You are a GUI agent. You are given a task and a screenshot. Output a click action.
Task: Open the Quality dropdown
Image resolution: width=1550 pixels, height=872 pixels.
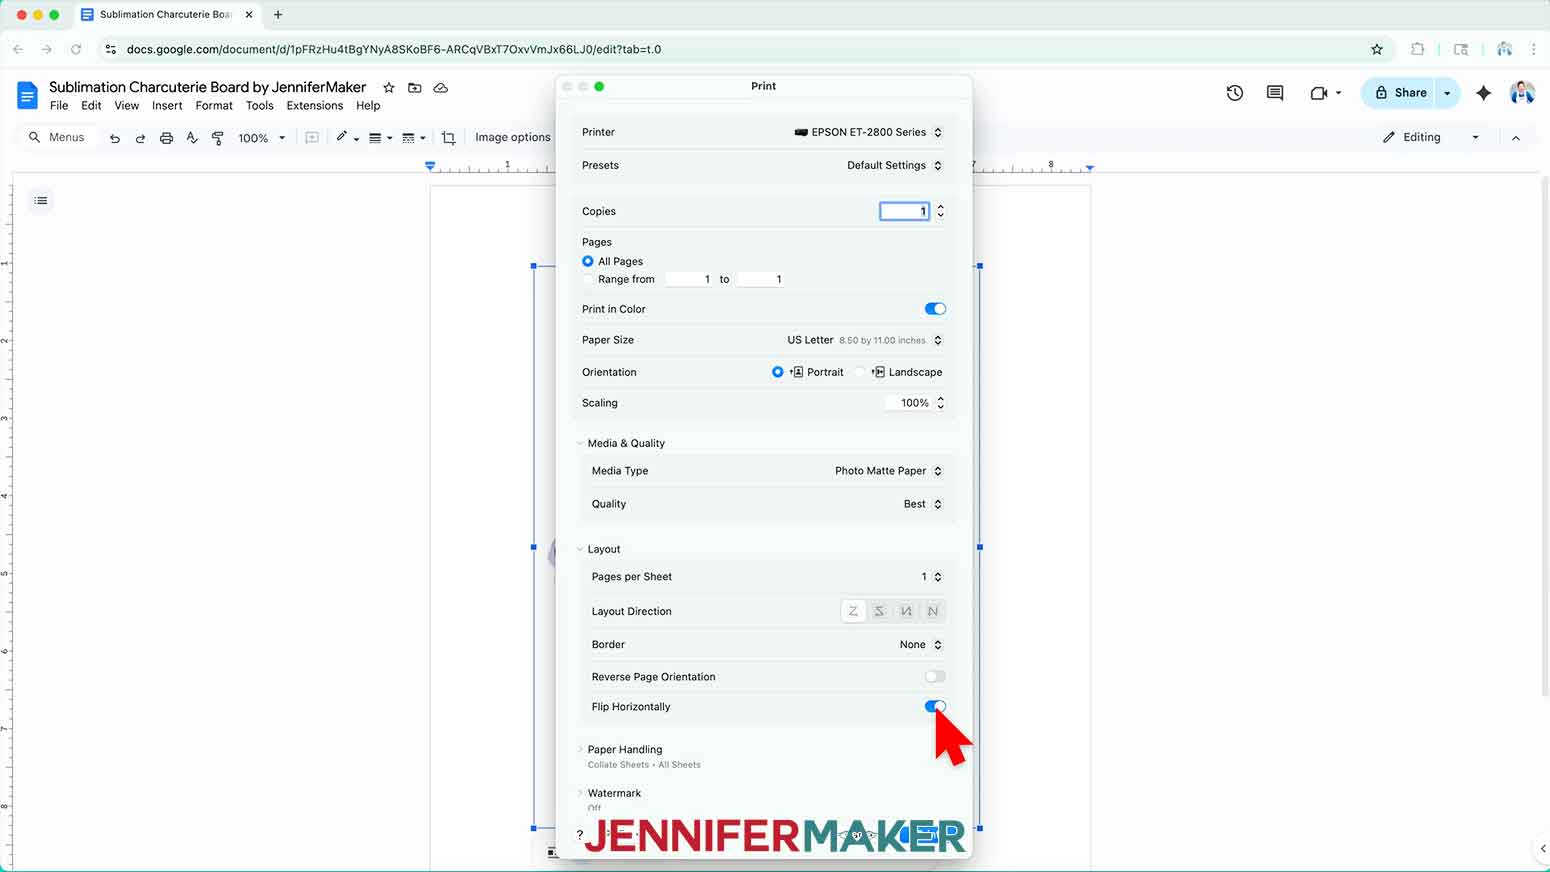[x=922, y=504]
